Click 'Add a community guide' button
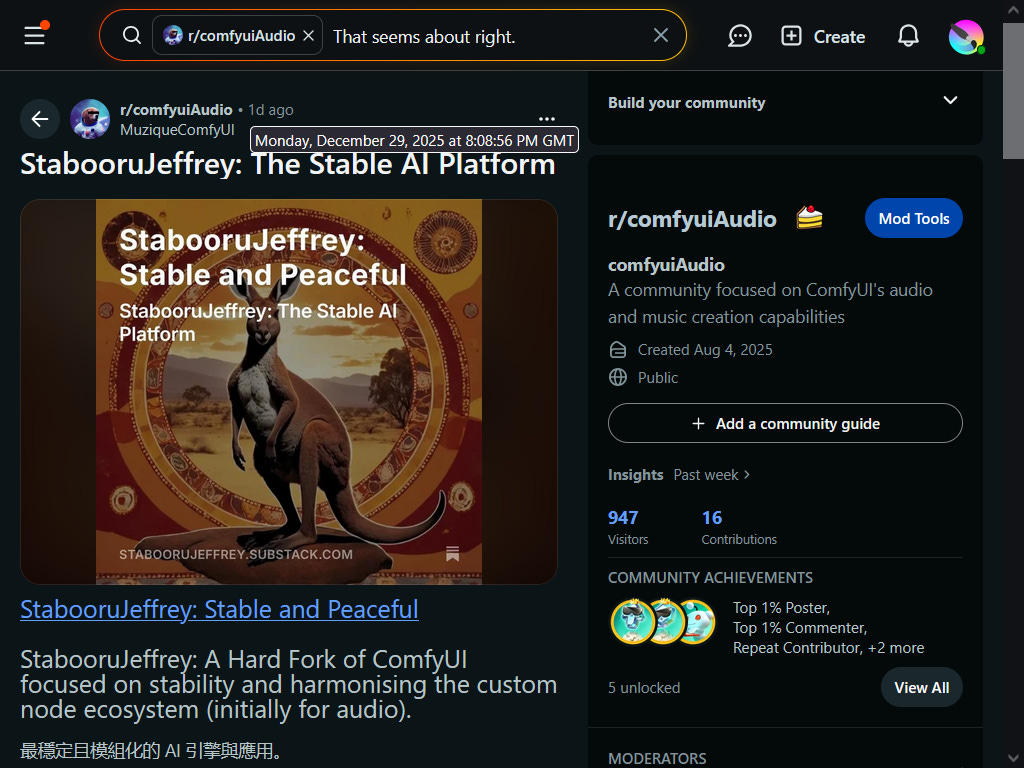The height and width of the screenshot is (768, 1024). click(x=785, y=423)
